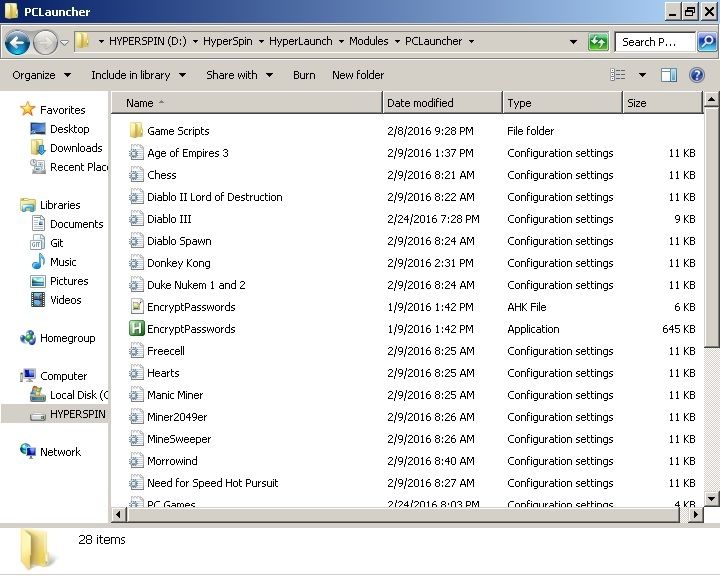The height and width of the screenshot is (576, 720).
Task: Open the Documents library
Action: click(x=68, y=224)
